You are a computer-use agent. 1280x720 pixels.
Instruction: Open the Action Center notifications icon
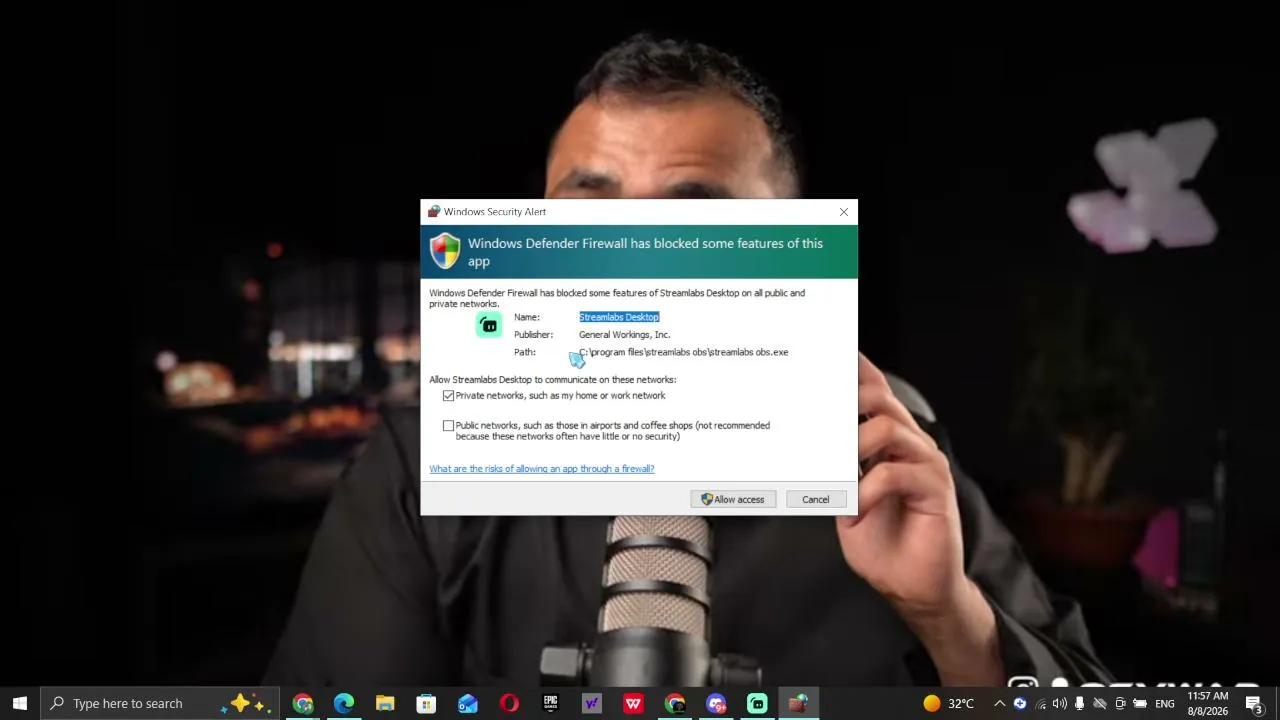pyautogui.click(x=1255, y=703)
